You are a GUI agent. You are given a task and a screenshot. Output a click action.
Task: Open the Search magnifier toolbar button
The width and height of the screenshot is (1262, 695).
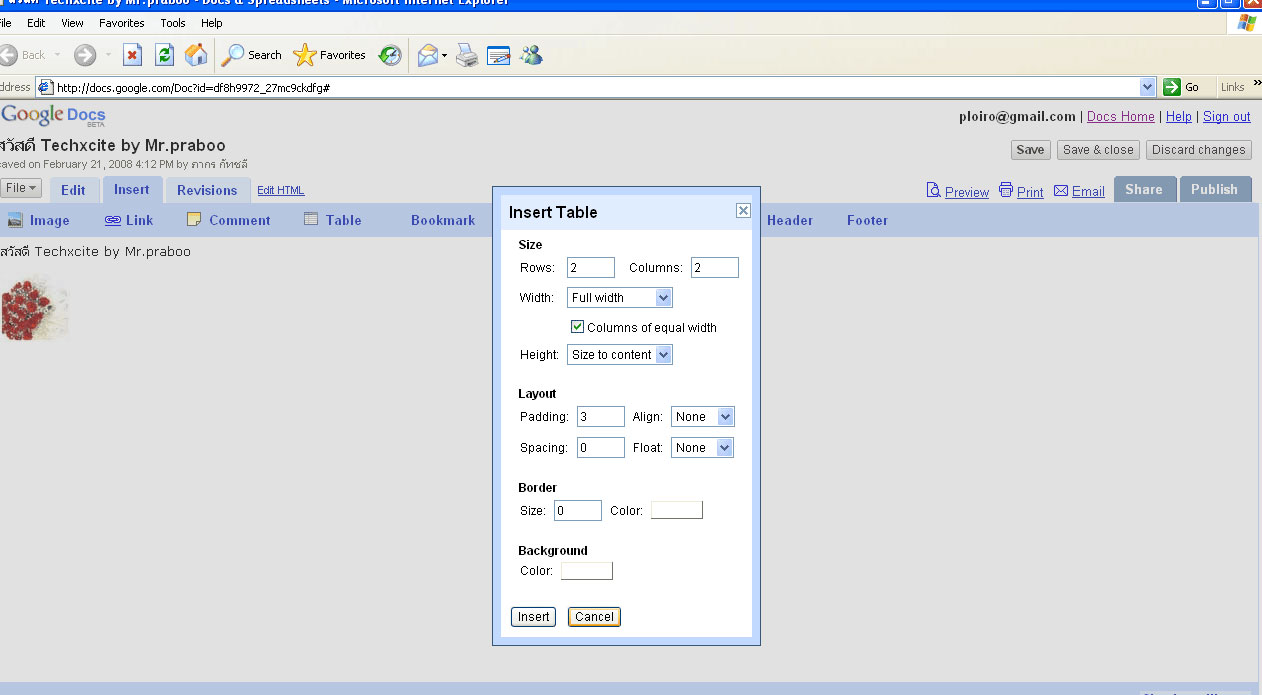coord(252,55)
